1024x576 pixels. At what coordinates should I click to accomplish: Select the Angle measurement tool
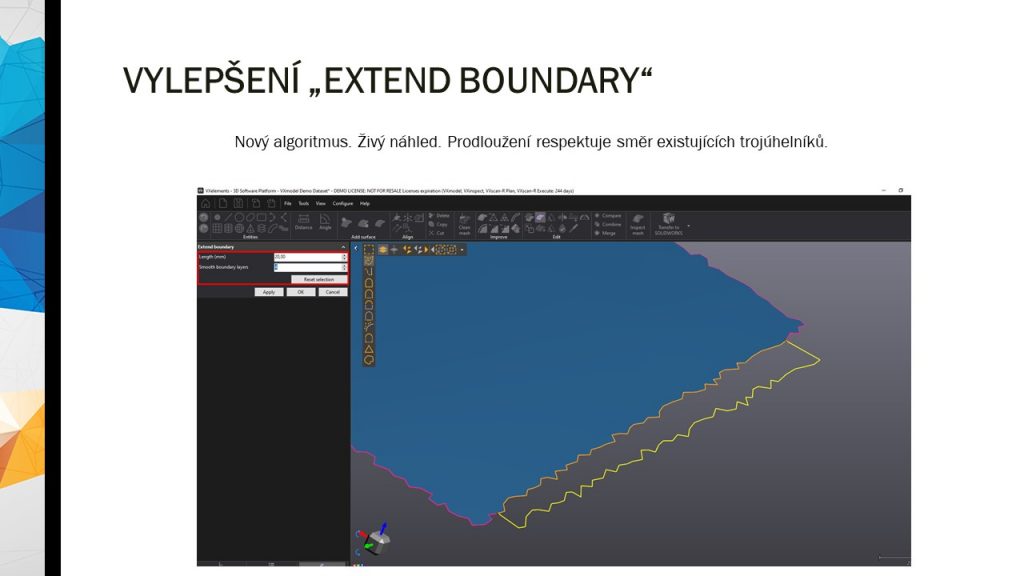tap(325, 221)
